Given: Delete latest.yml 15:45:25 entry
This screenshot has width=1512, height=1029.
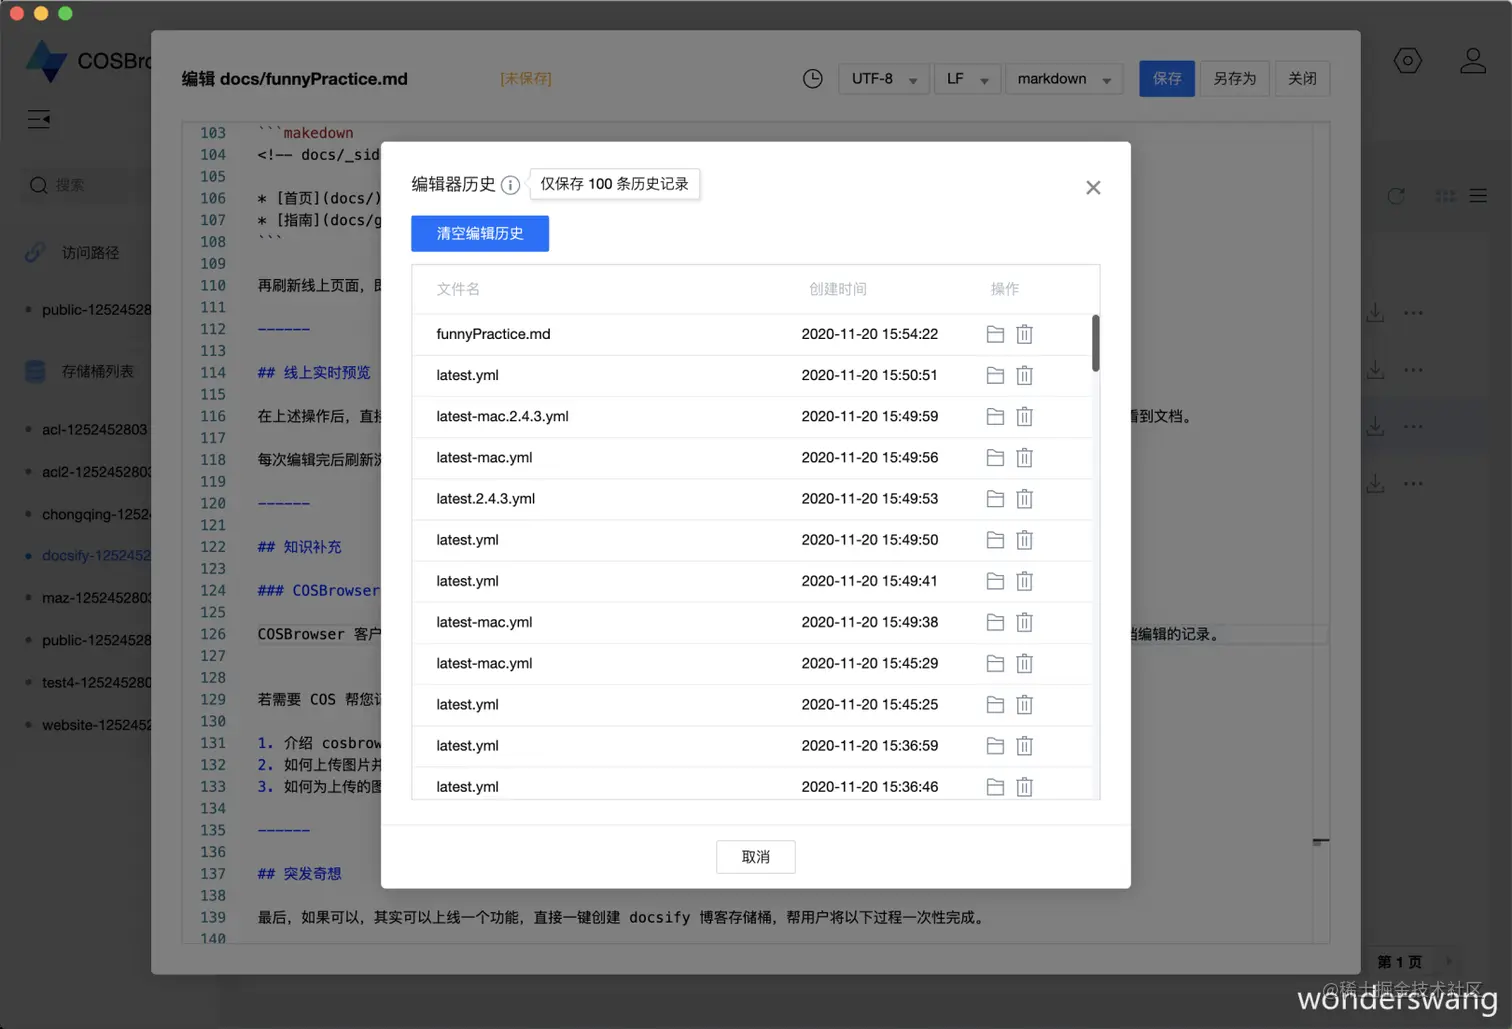Looking at the screenshot, I should point(1024,704).
